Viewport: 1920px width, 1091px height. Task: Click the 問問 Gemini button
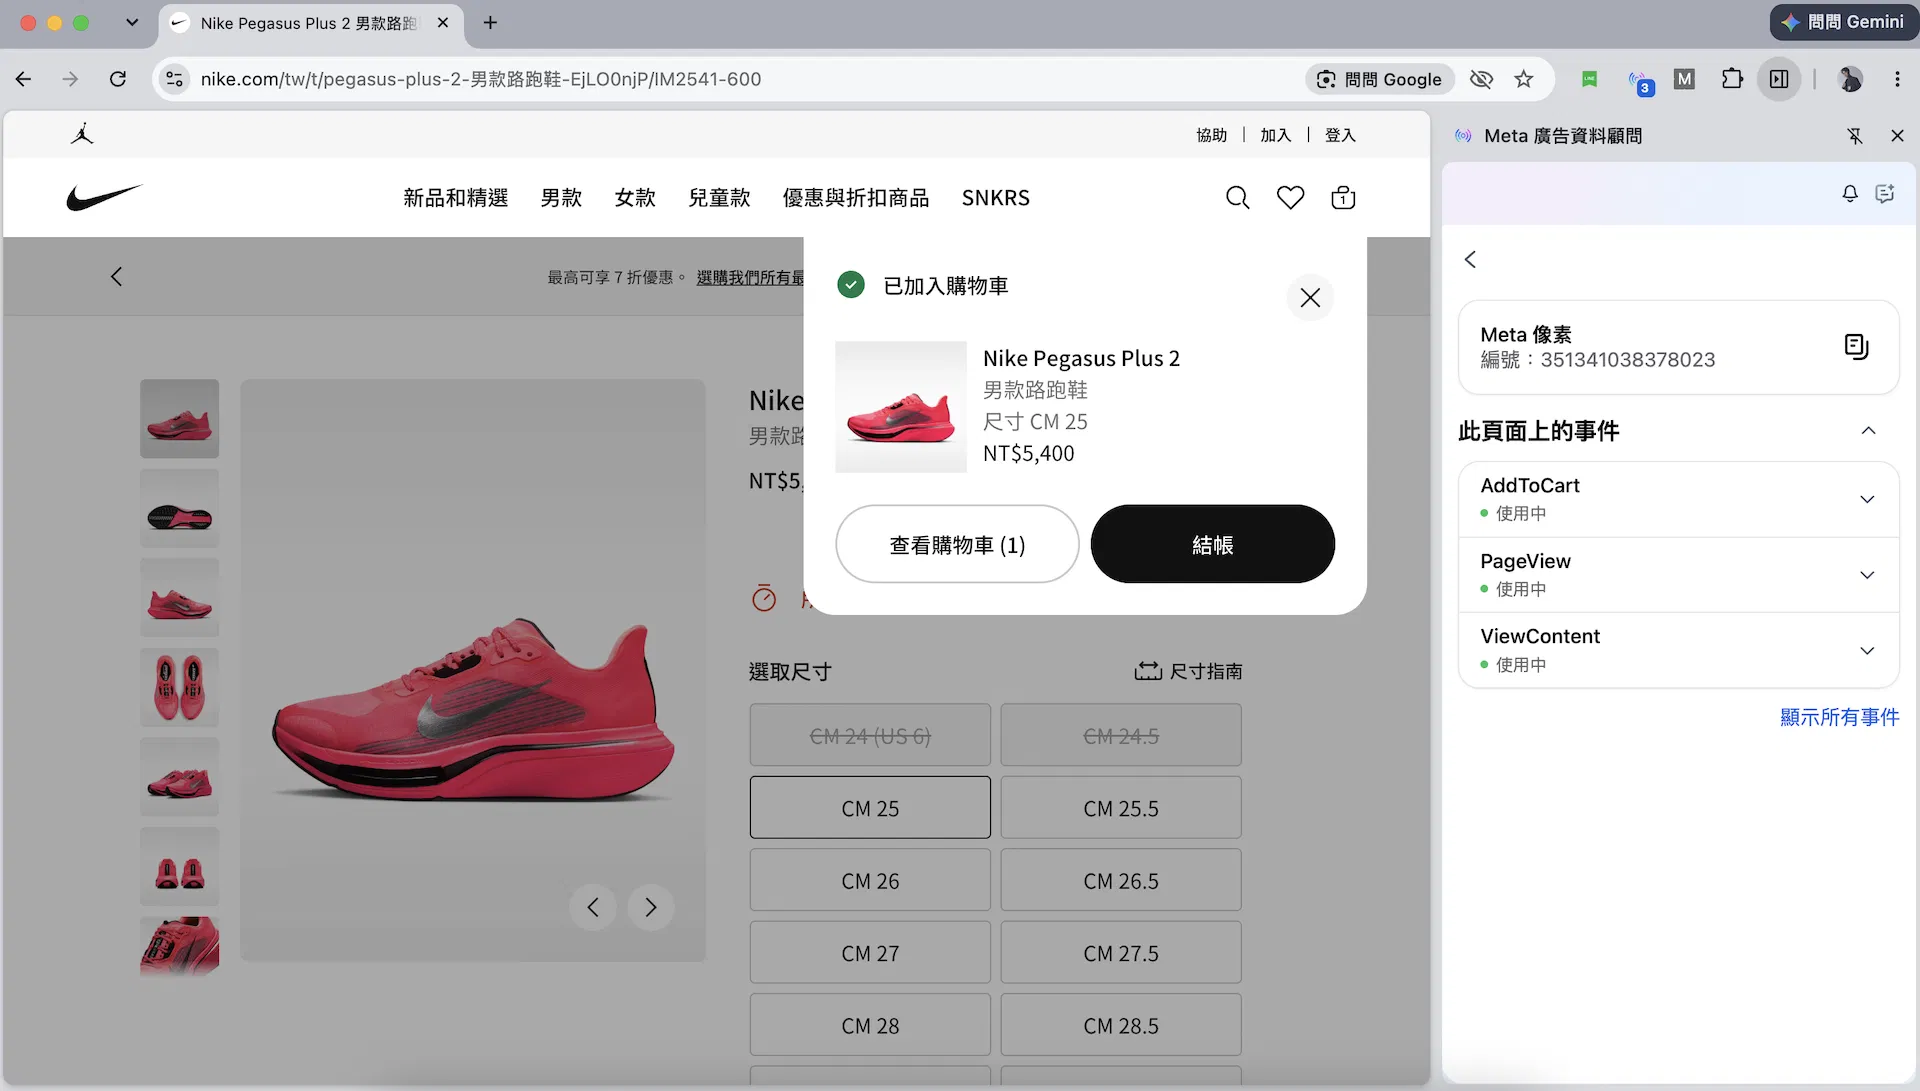point(1843,22)
